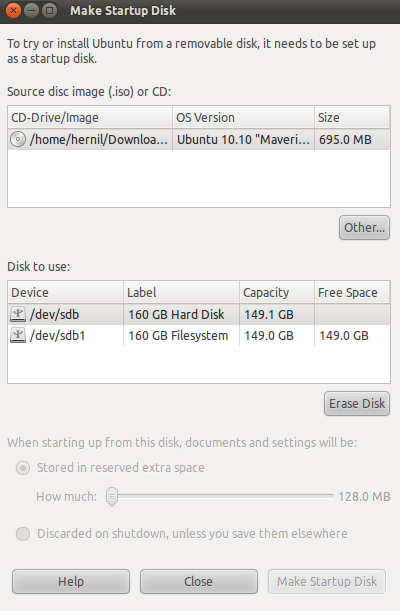Image resolution: width=400 pixels, height=611 pixels.
Task: Click the OS Version column header
Action: [x=243, y=117]
